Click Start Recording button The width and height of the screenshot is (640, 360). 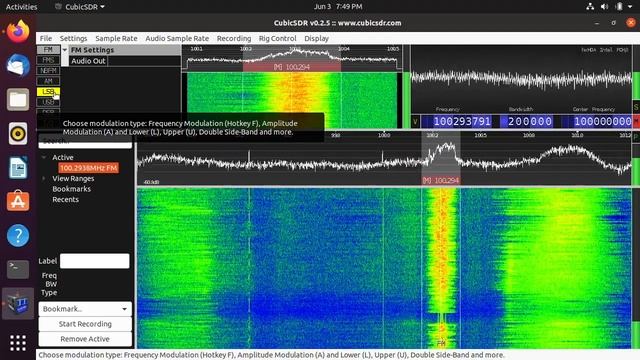click(85, 324)
